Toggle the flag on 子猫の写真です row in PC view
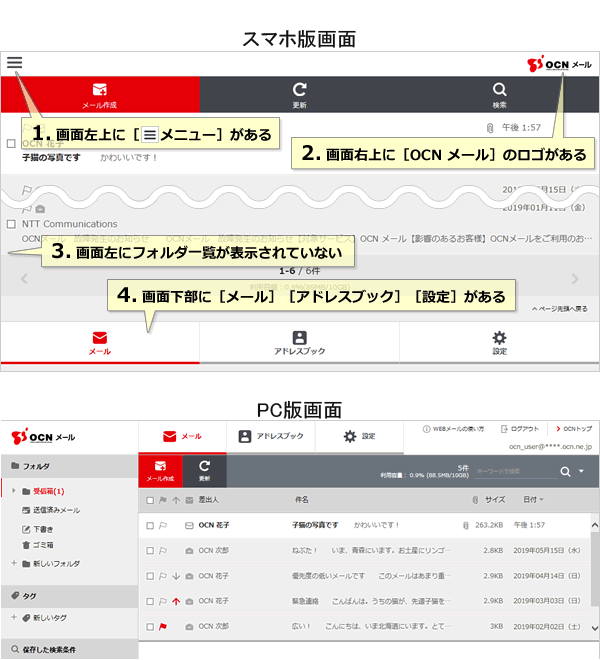The width and height of the screenshot is (600, 660). click(163, 525)
